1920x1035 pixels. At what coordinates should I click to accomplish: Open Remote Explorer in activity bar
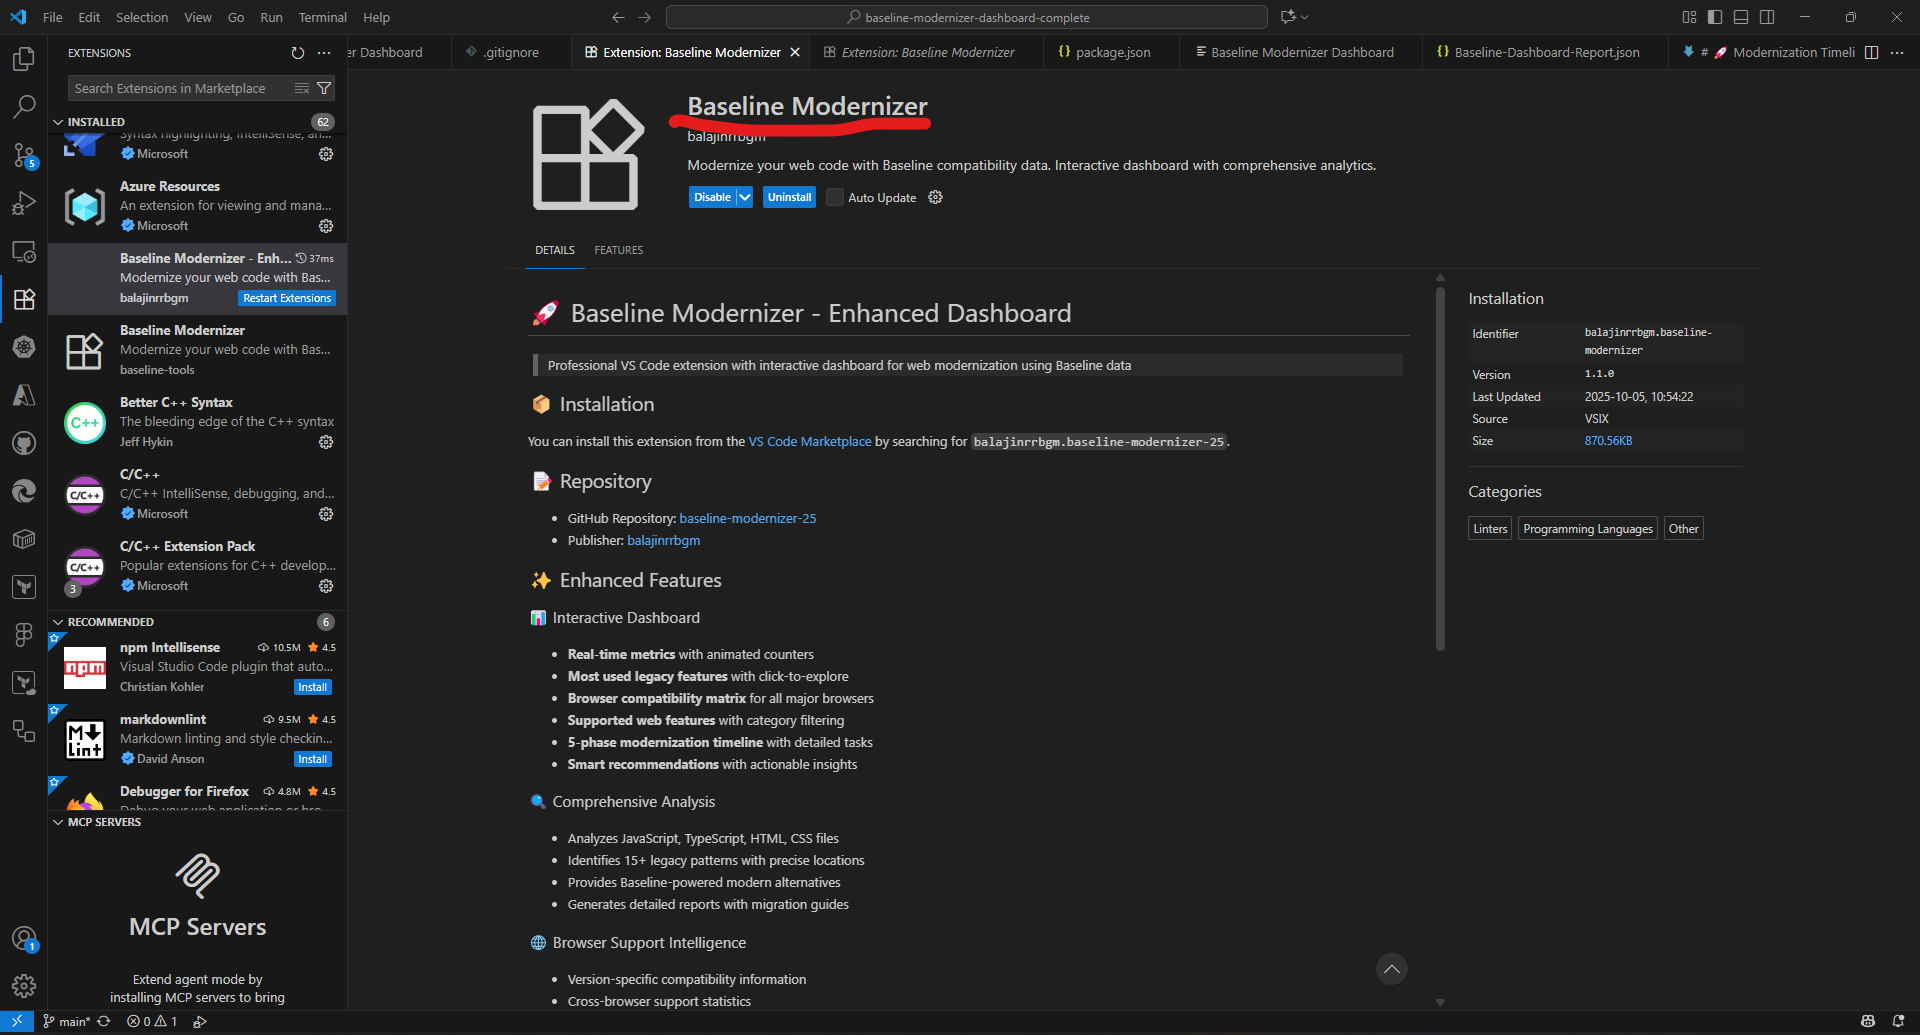pyautogui.click(x=24, y=251)
